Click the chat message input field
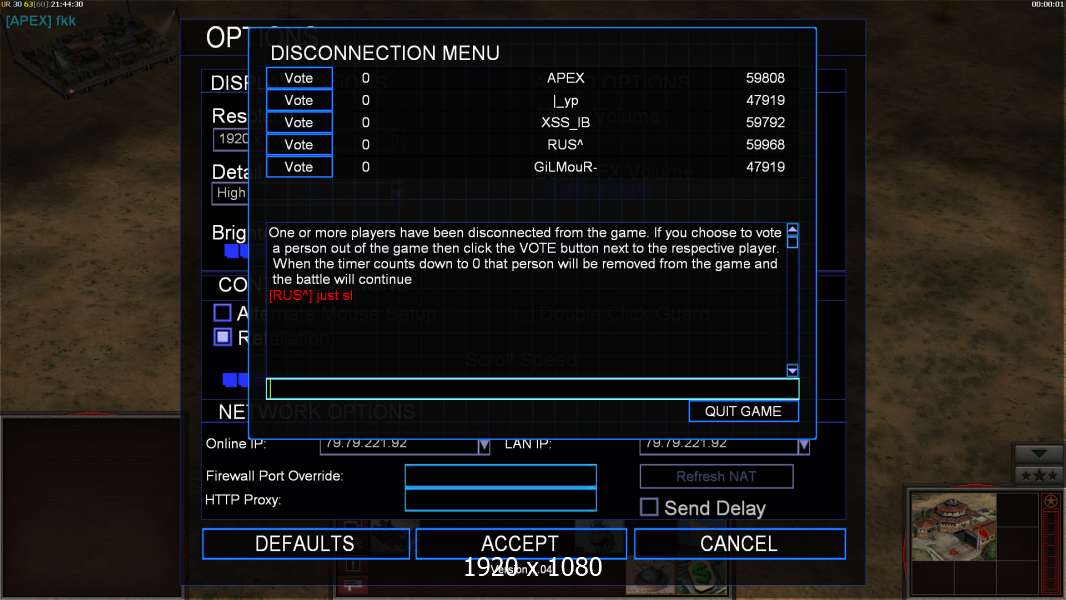Image resolution: width=1066 pixels, height=600 pixels. pyautogui.click(x=532, y=389)
